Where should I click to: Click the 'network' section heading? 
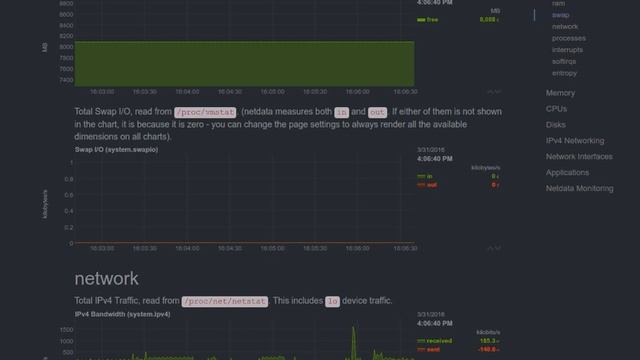tap(107, 279)
